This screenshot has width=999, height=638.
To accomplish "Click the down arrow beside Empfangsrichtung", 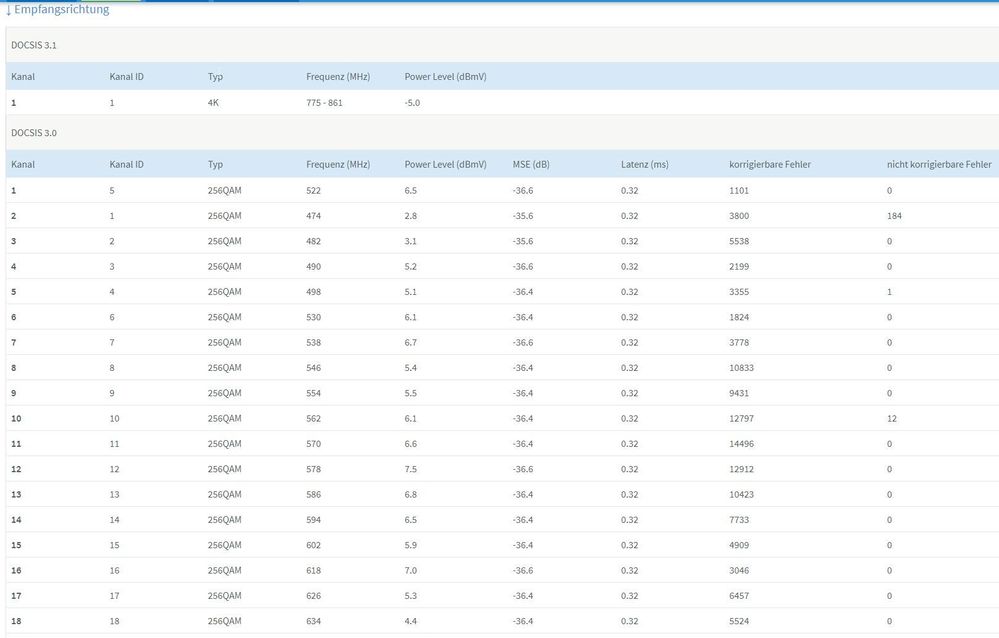I will (8, 10).
